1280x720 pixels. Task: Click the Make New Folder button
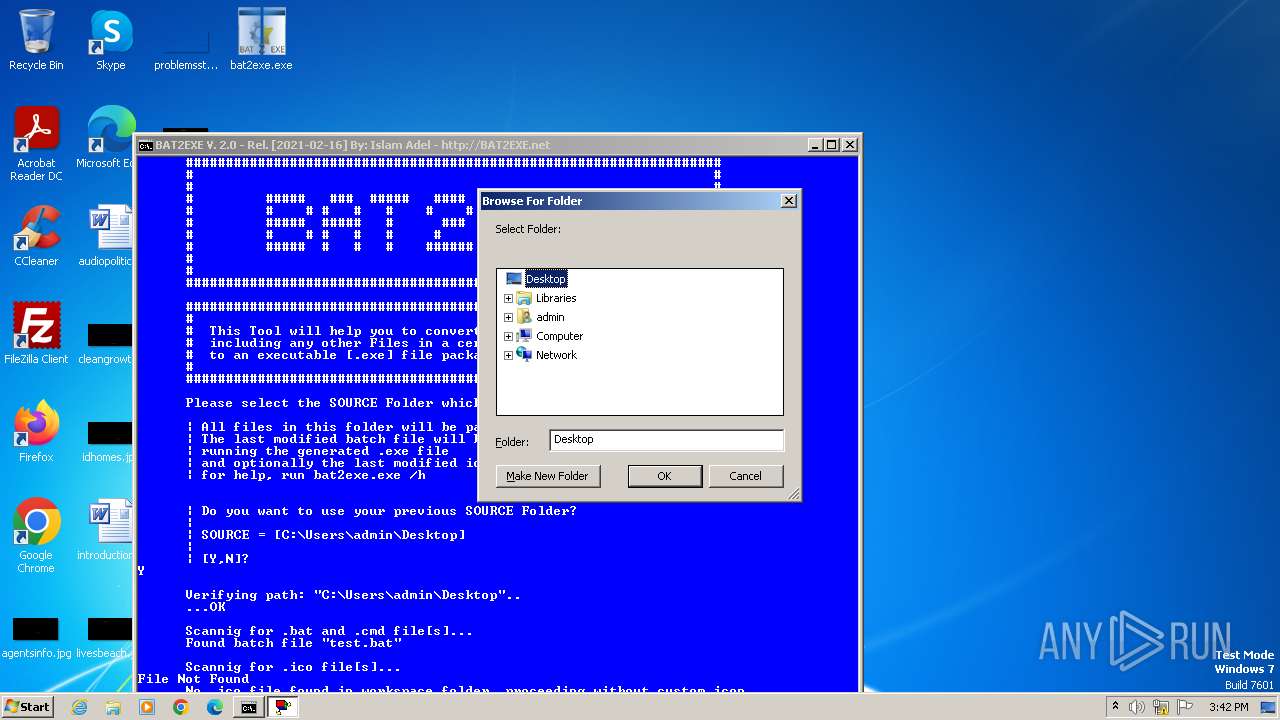[548, 476]
